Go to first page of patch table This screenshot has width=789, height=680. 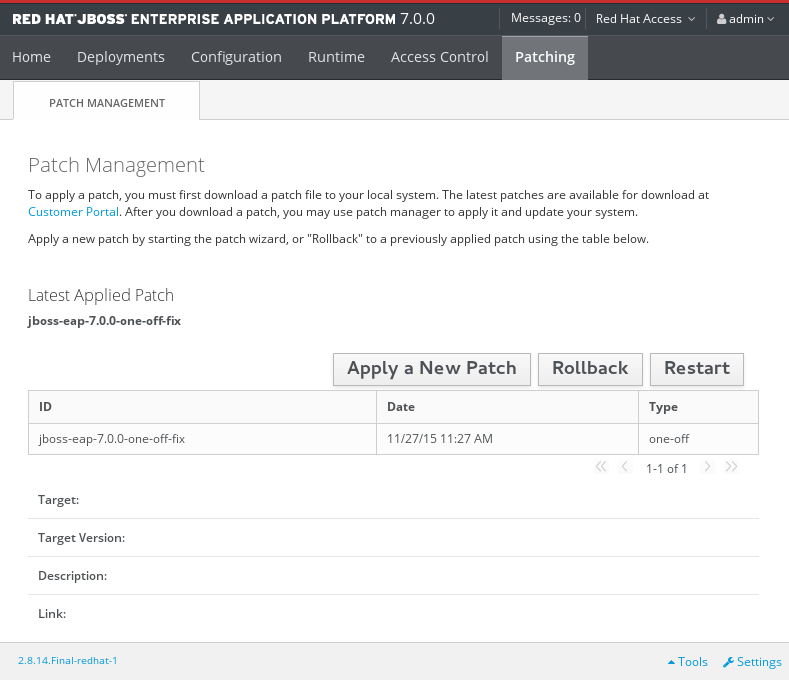tap(601, 467)
